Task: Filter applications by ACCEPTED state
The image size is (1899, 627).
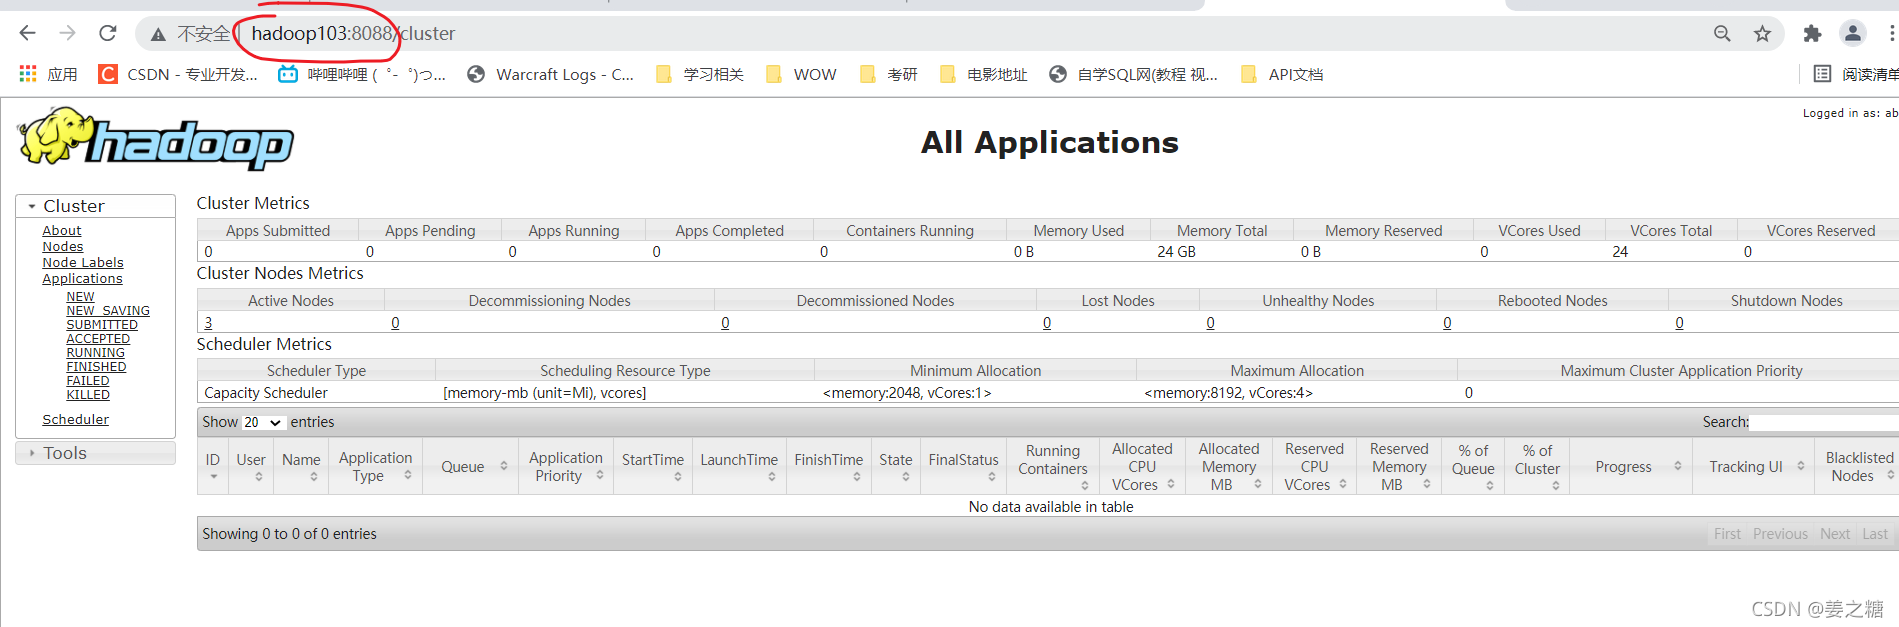Action: coord(98,339)
